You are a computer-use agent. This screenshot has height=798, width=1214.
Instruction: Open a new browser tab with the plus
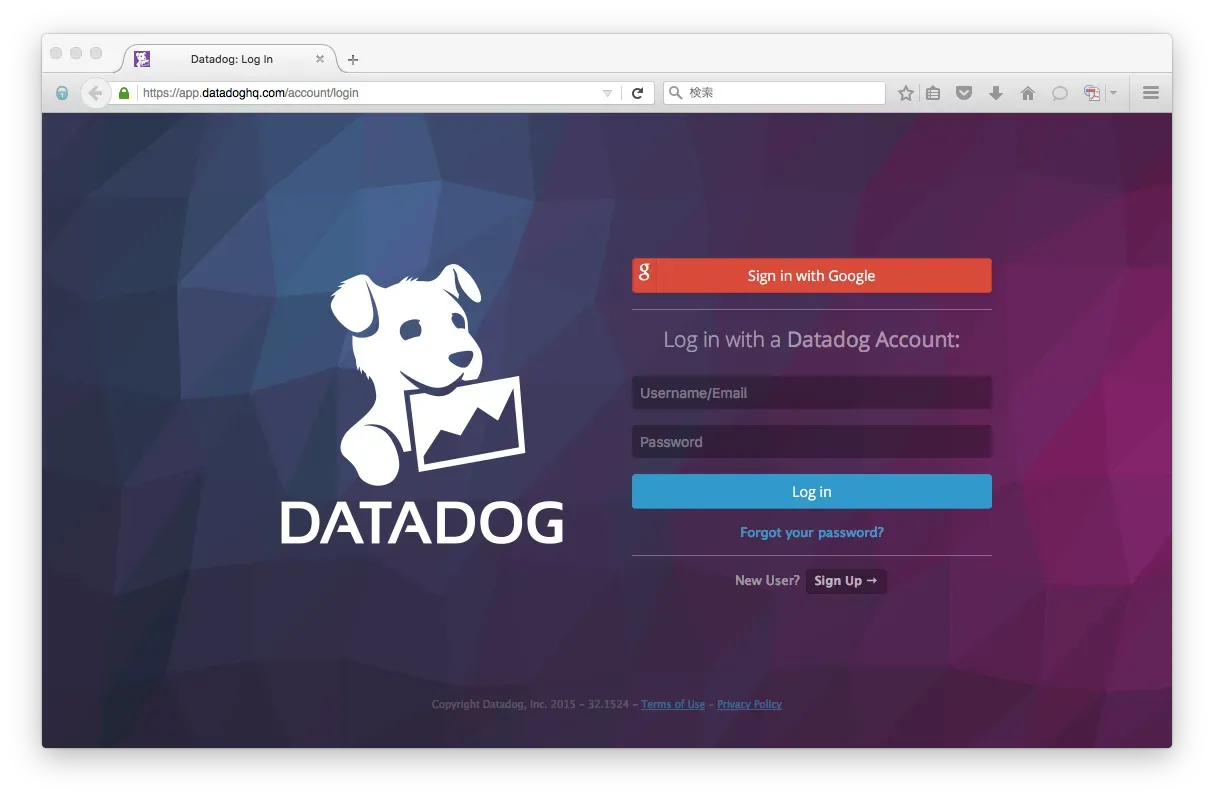click(352, 59)
